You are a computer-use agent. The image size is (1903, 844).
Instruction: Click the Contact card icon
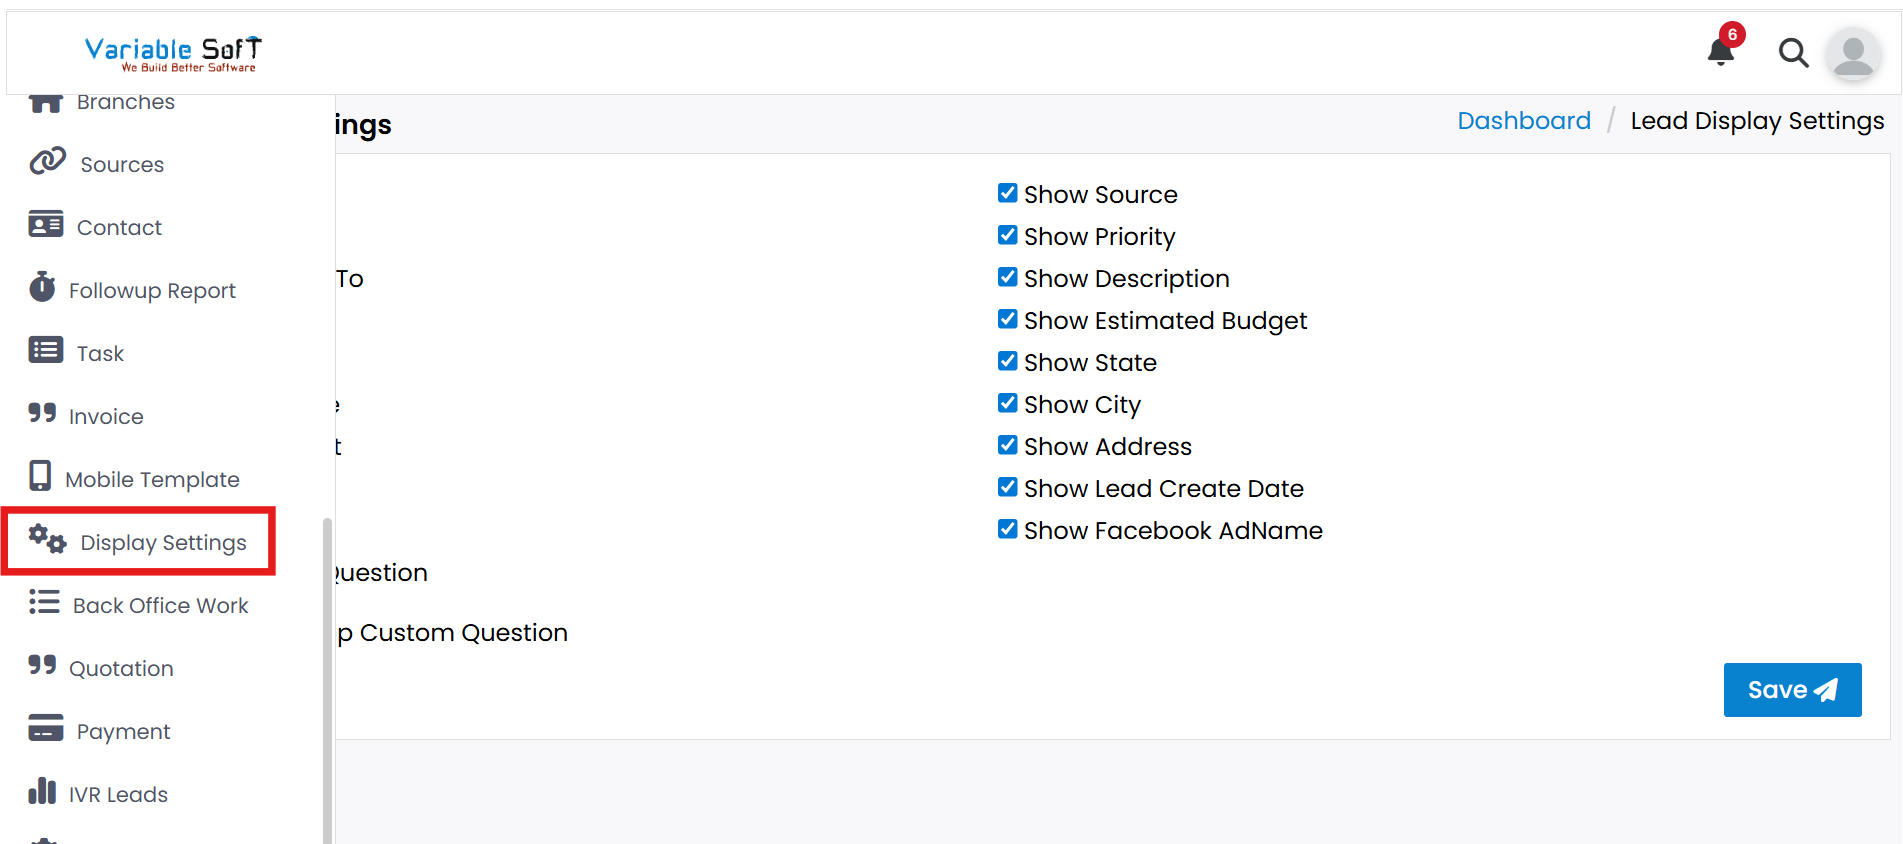tap(46, 225)
